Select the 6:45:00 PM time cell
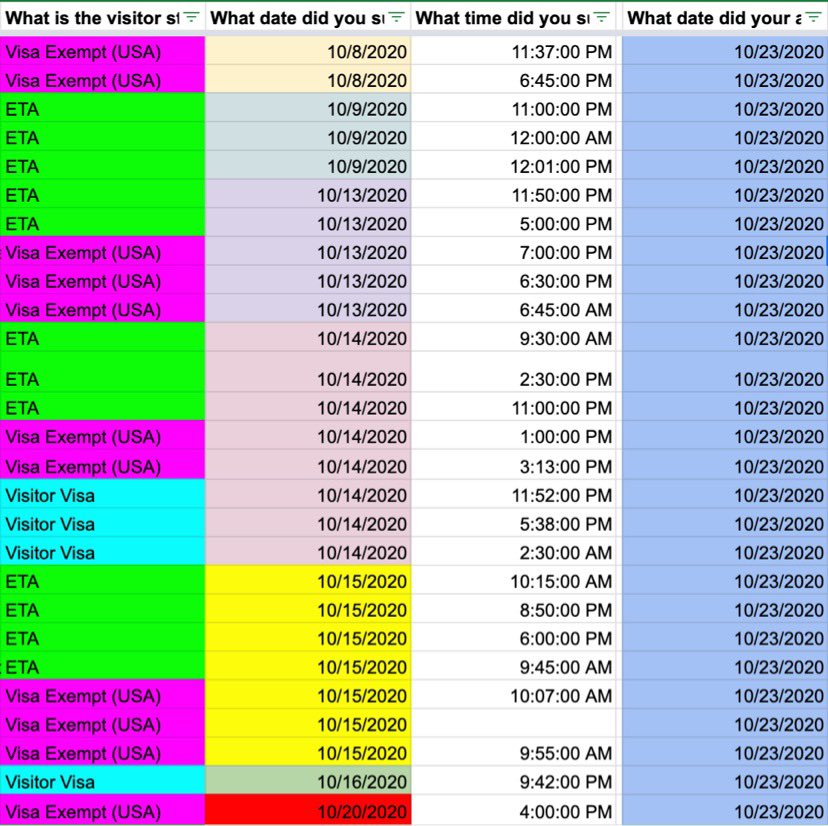The image size is (828, 826). coord(513,80)
